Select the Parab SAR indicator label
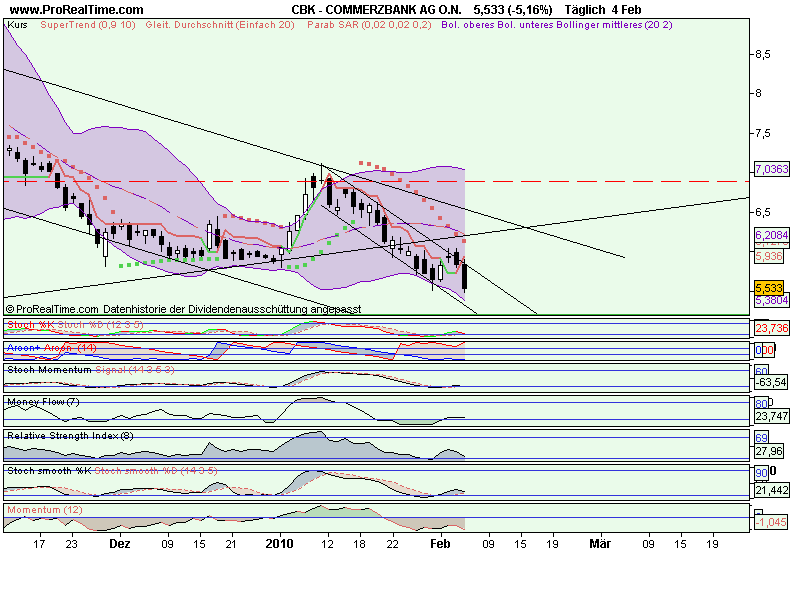 [369, 24]
